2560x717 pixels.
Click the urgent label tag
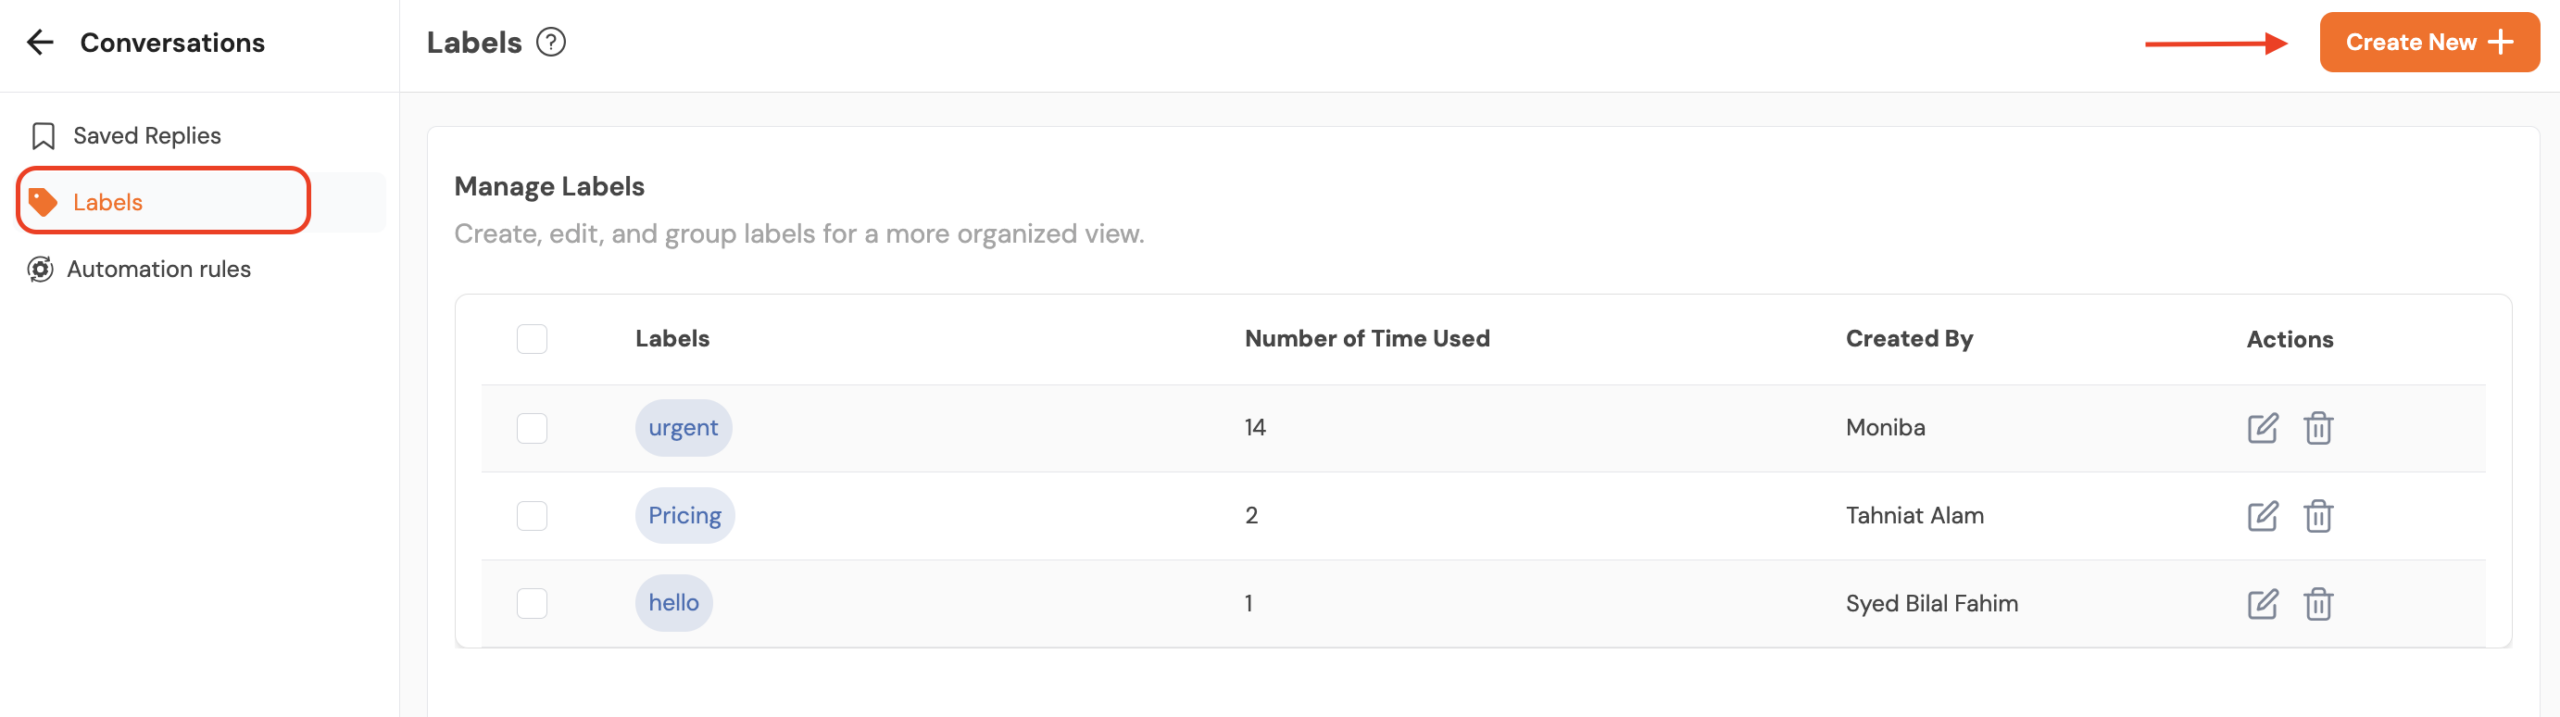[x=683, y=428]
